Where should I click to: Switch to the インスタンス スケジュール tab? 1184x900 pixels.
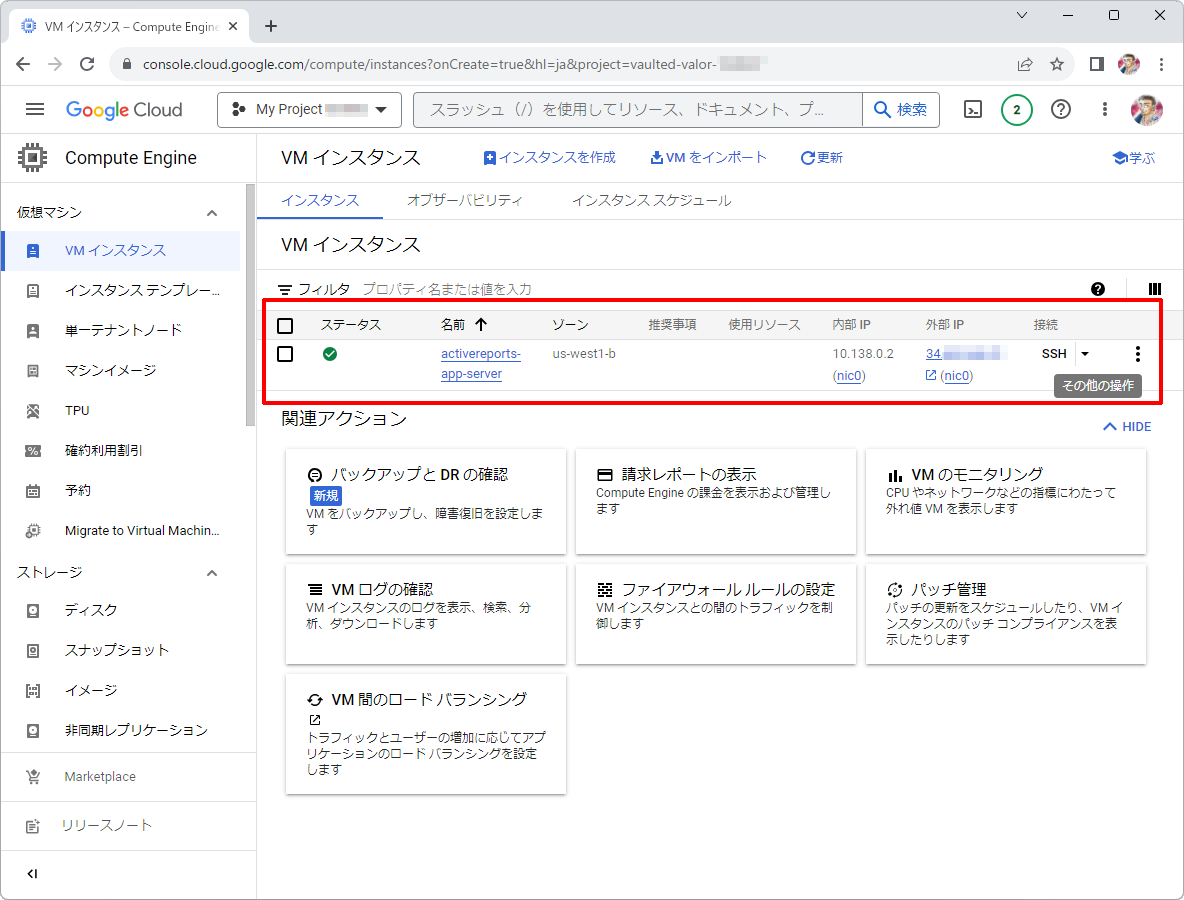tap(652, 201)
